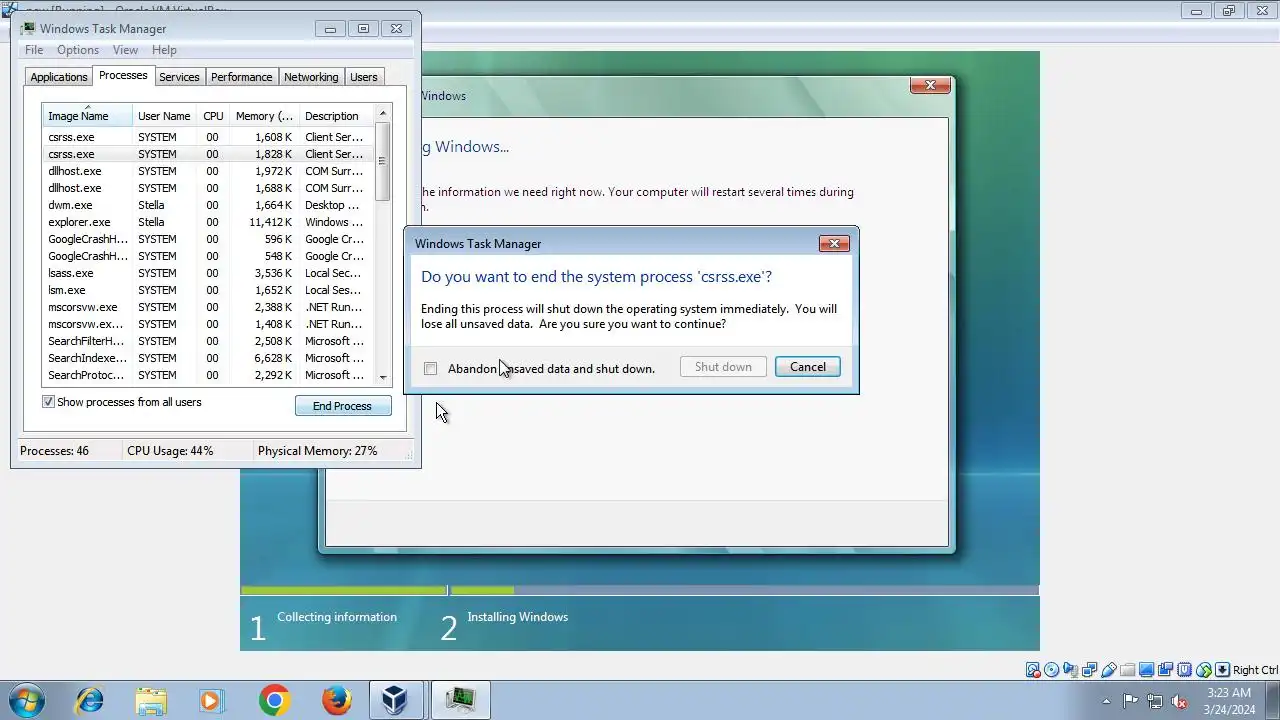
Task: Click the VirtualBox shared folders icon
Action: (1128, 670)
